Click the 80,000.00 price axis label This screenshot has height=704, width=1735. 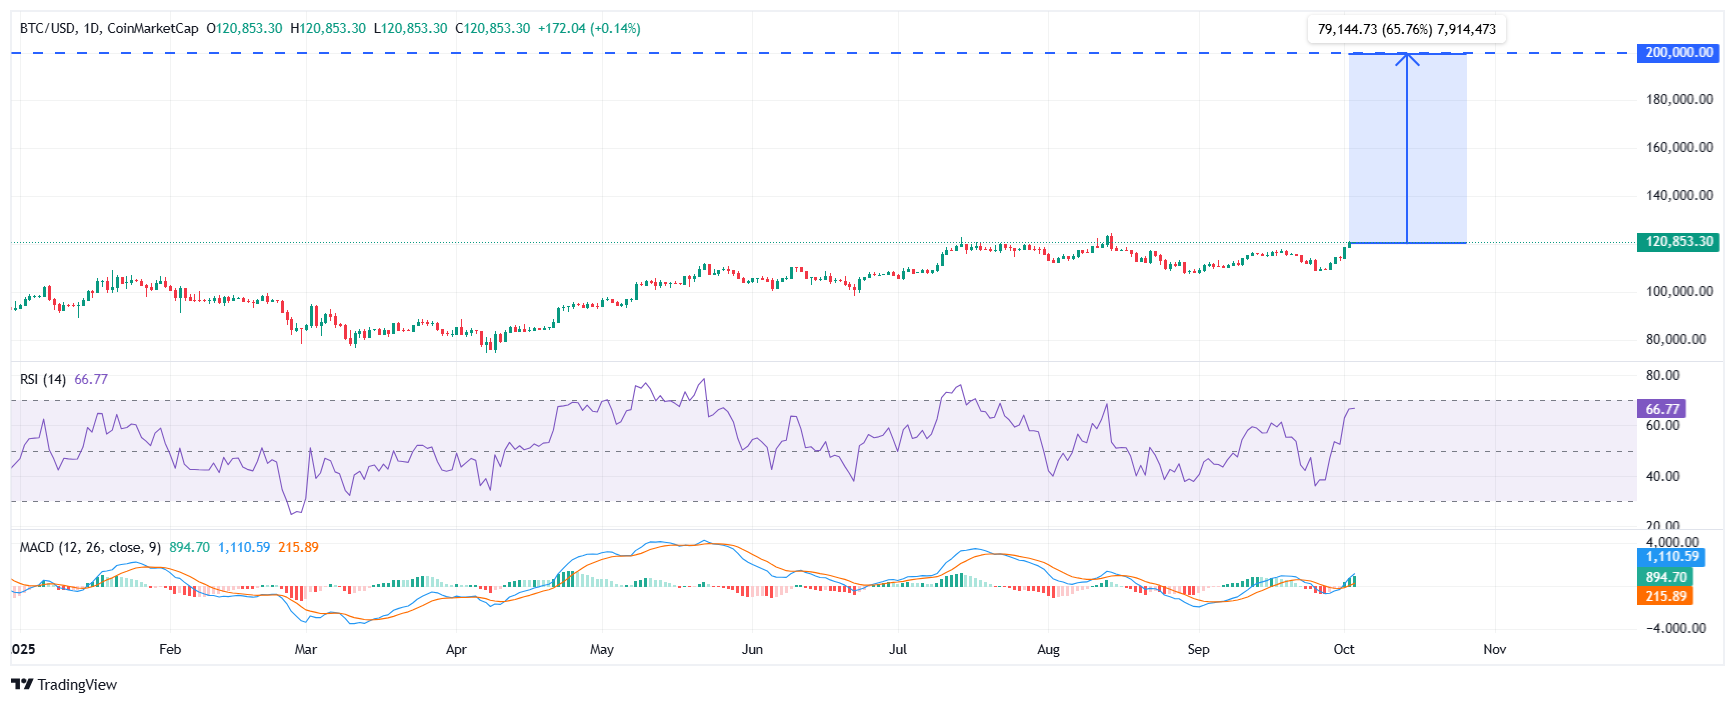point(1675,339)
